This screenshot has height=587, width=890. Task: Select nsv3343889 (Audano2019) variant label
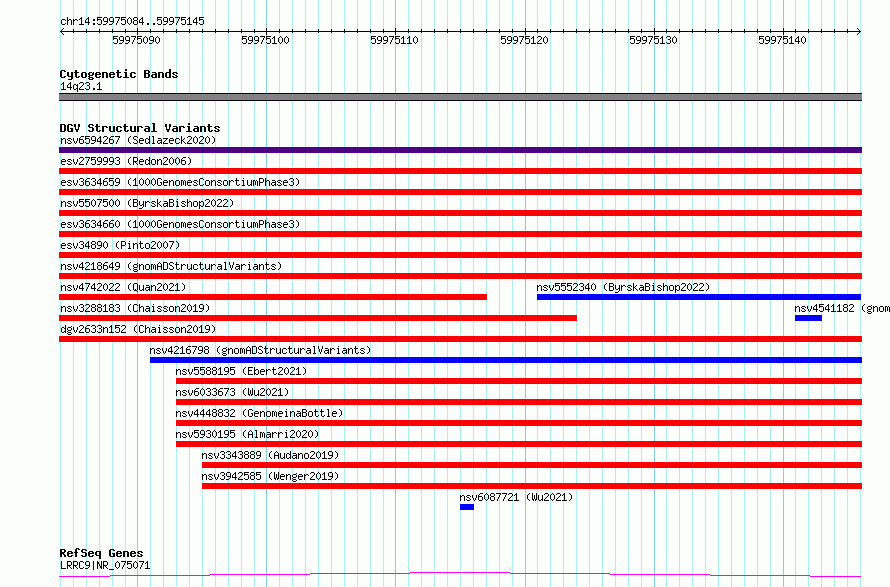[270, 455]
